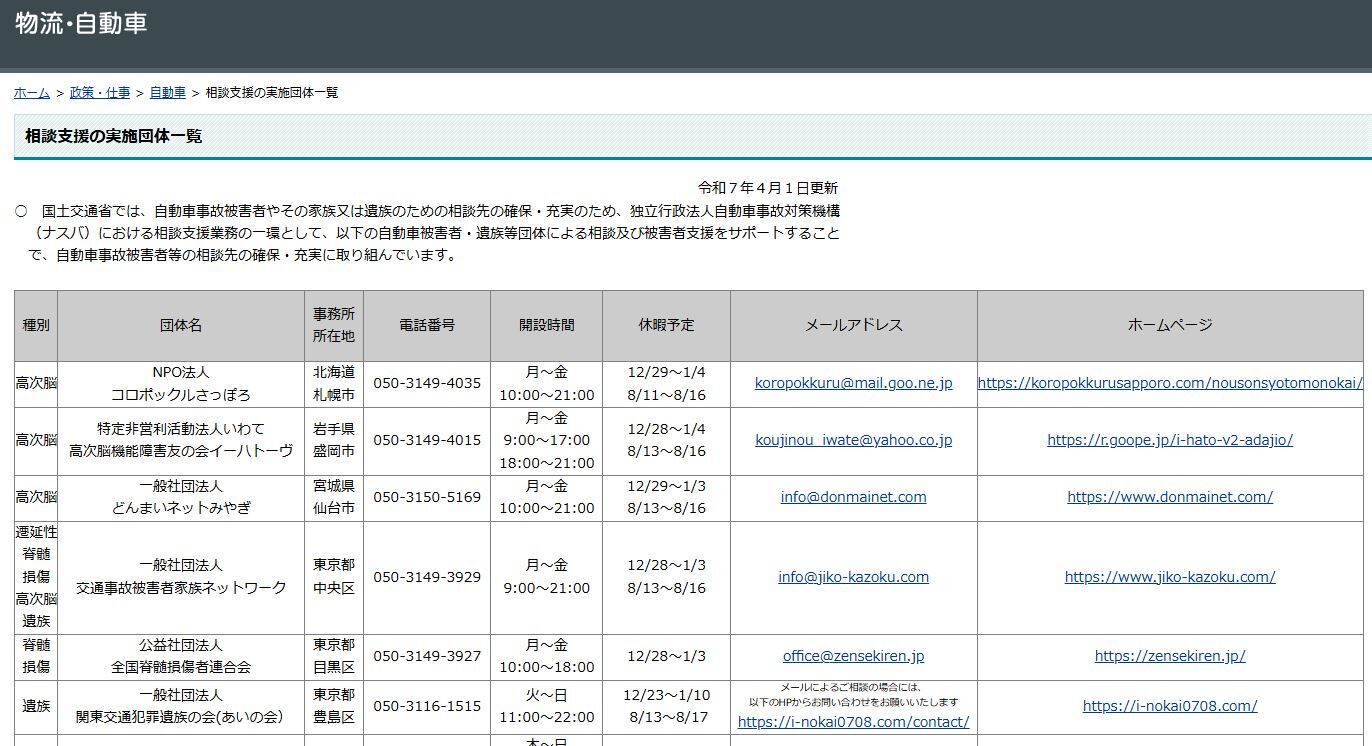Select phone number 050-3149-3927
The height and width of the screenshot is (746, 1372).
(427, 657)
